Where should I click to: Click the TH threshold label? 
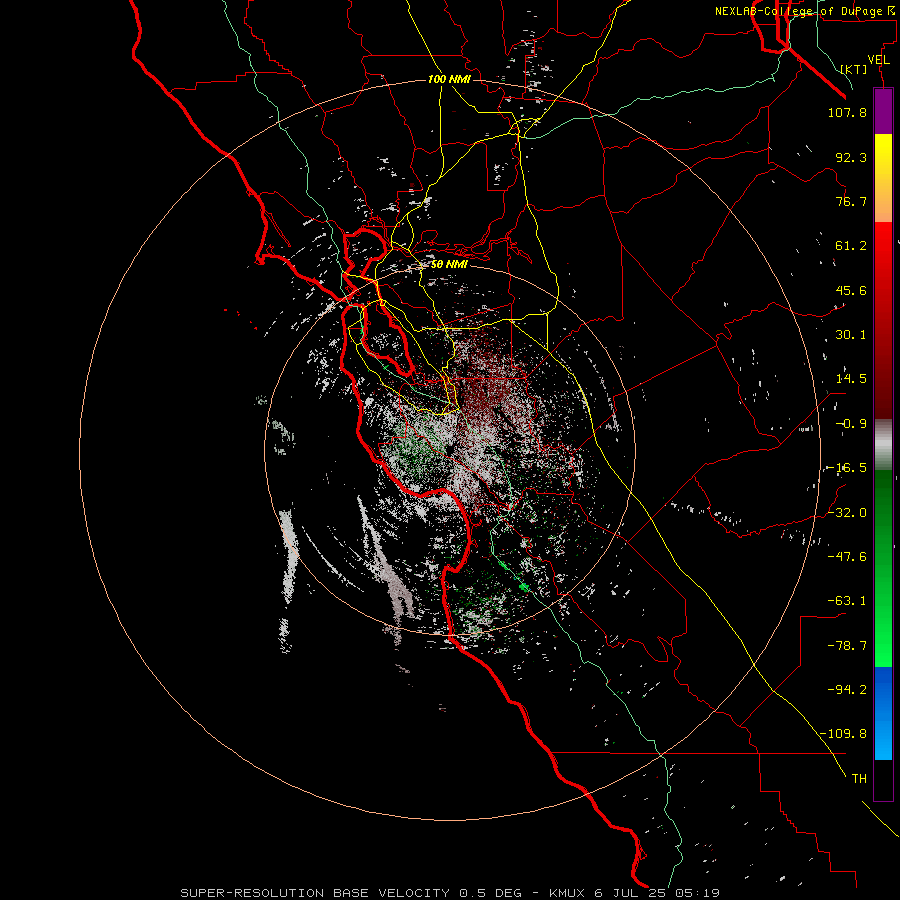coord(859,779)
